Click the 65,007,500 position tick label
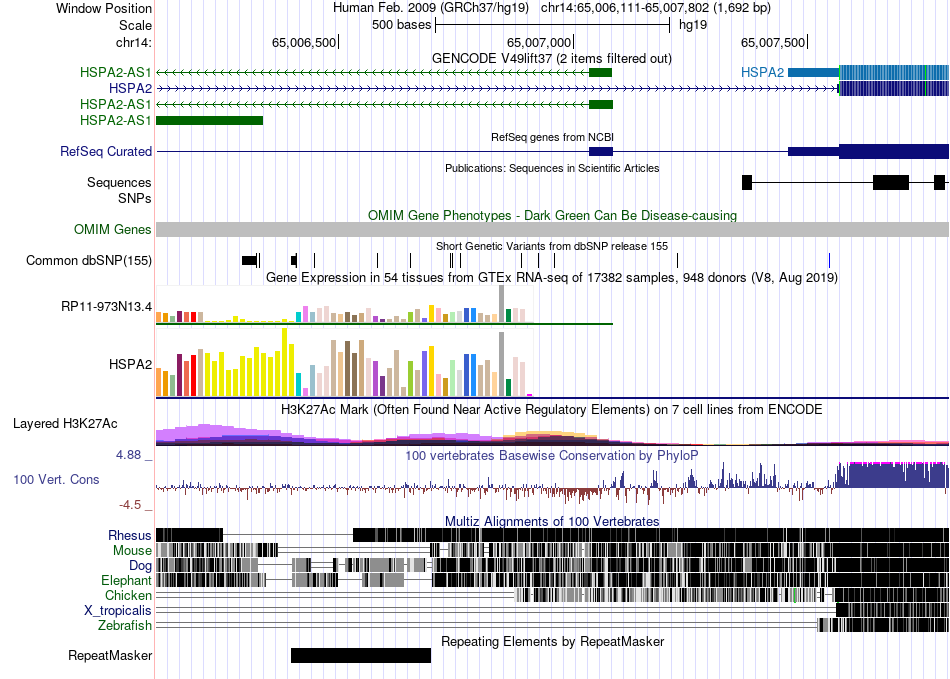The width and height of the screenshot is (950, 679). (773, 42)
